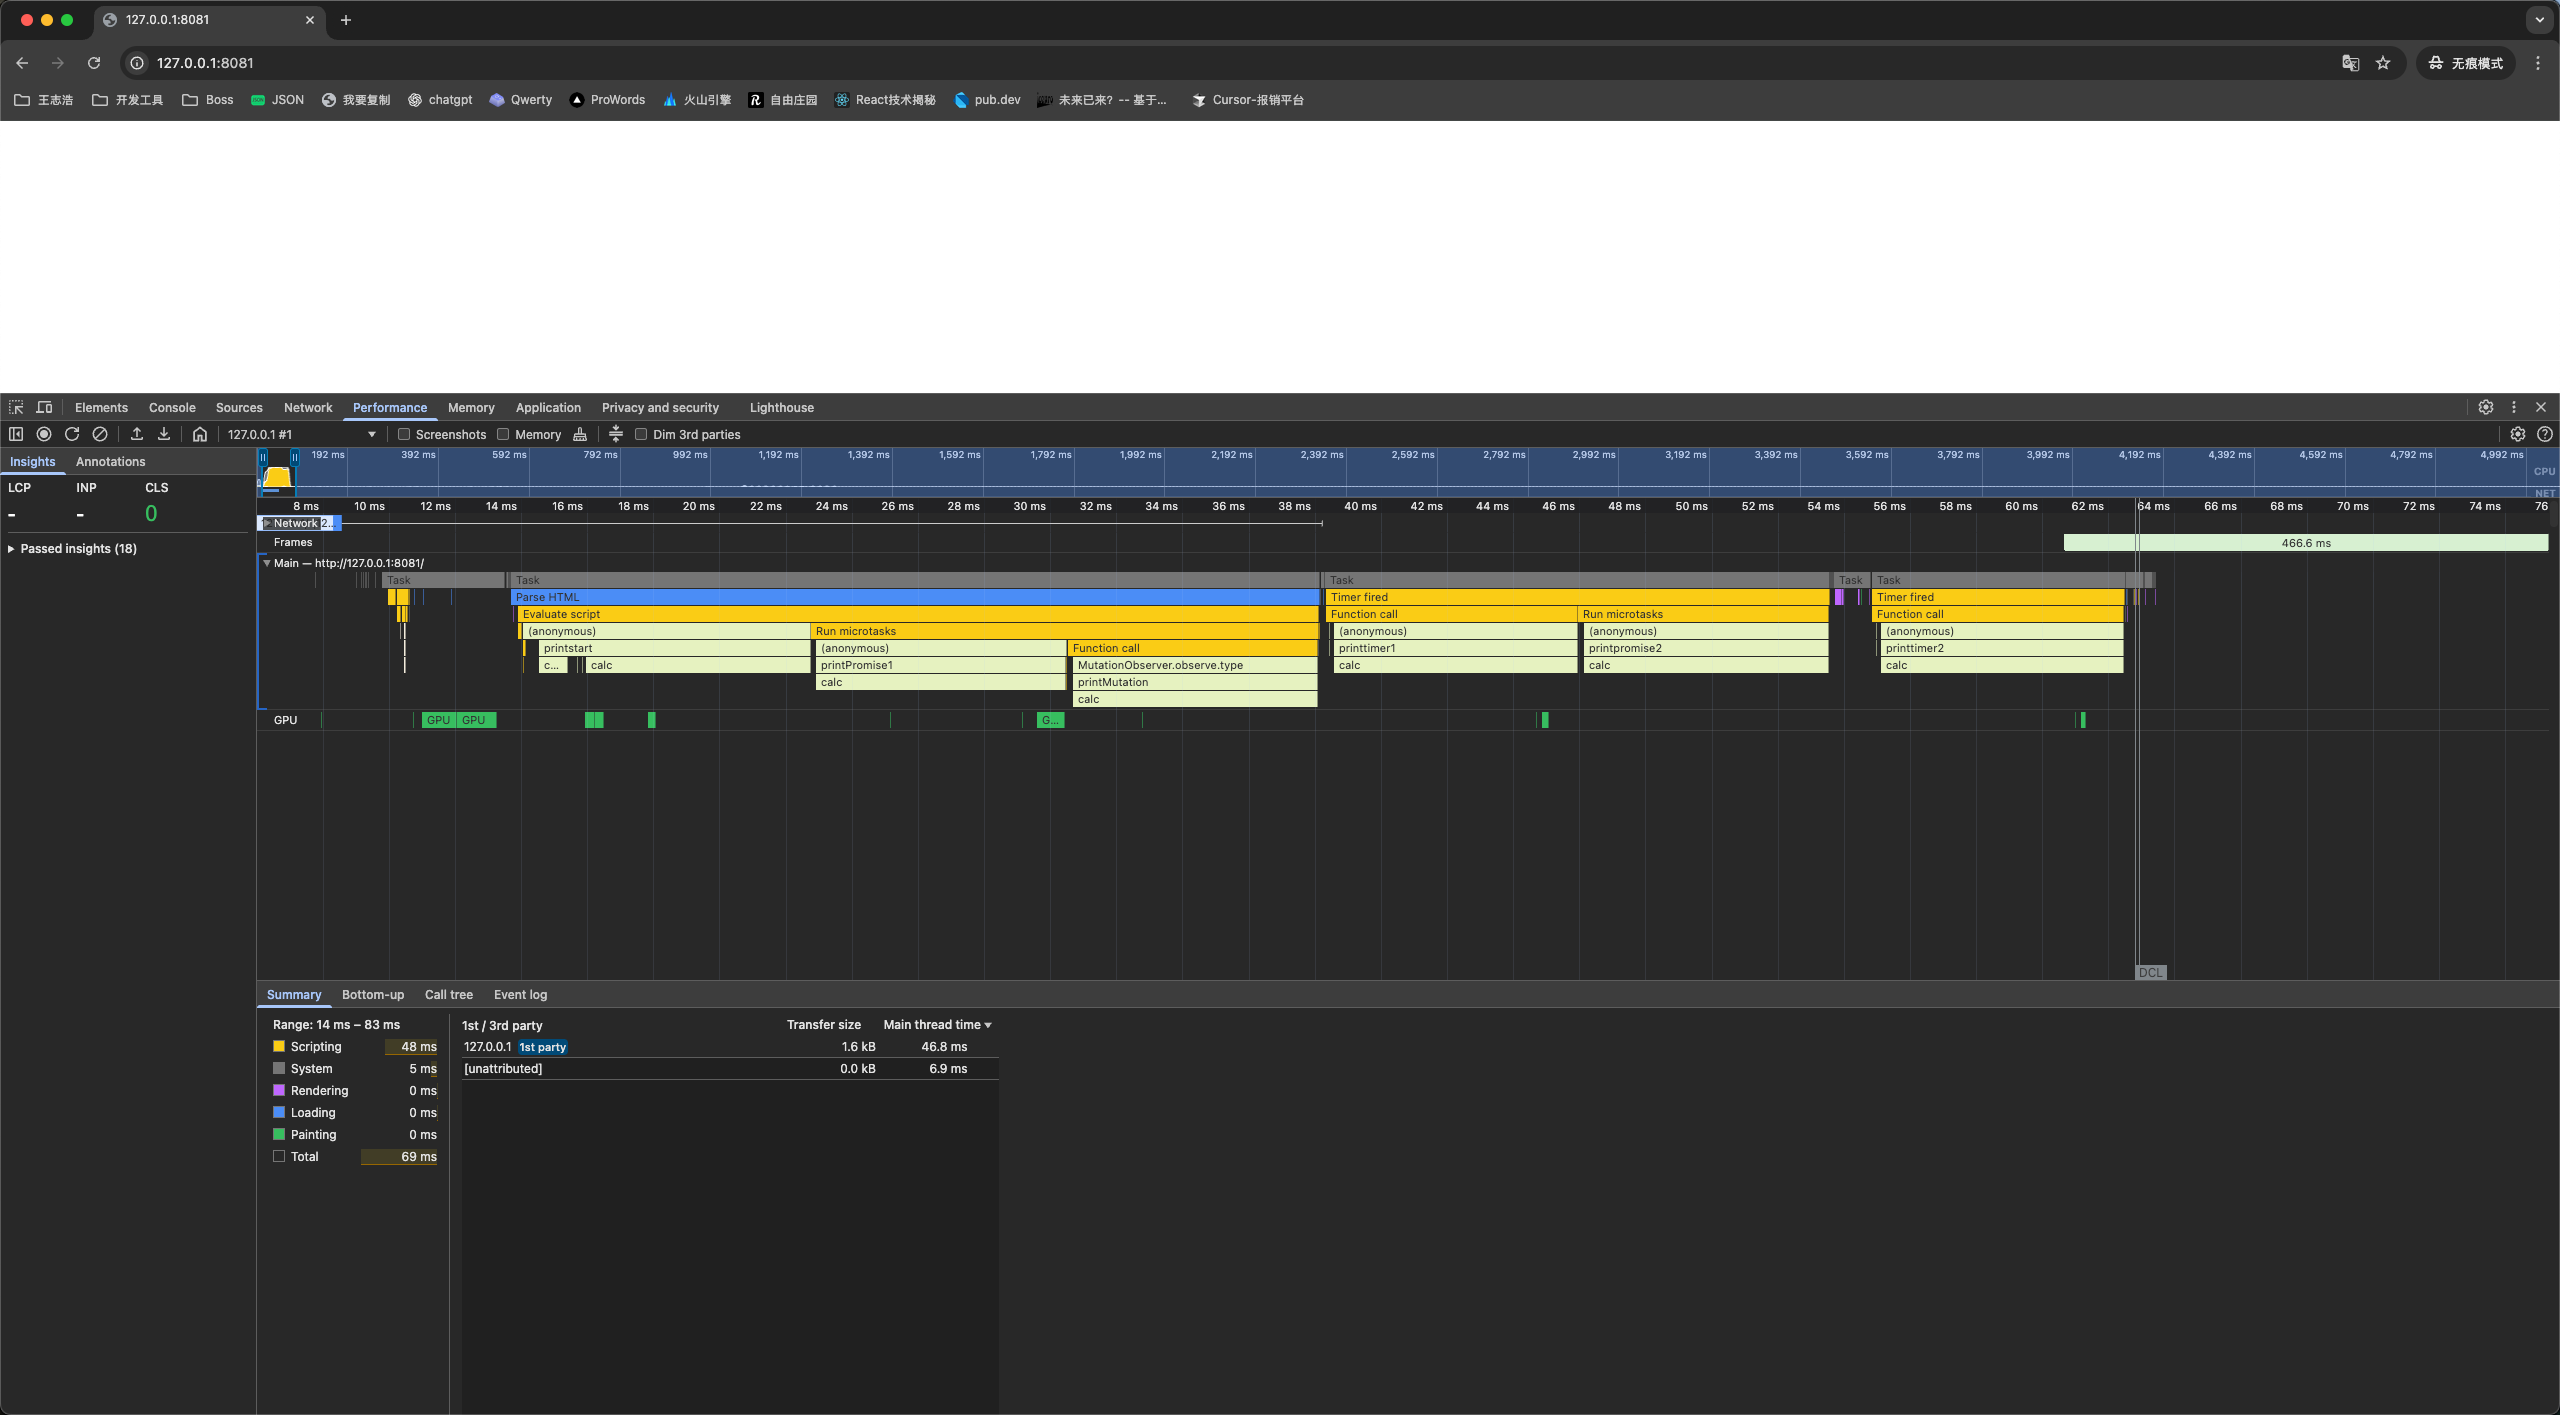Clear the current performance recording
This screenshot has width=2560, height=1415.
pos(100,434)
